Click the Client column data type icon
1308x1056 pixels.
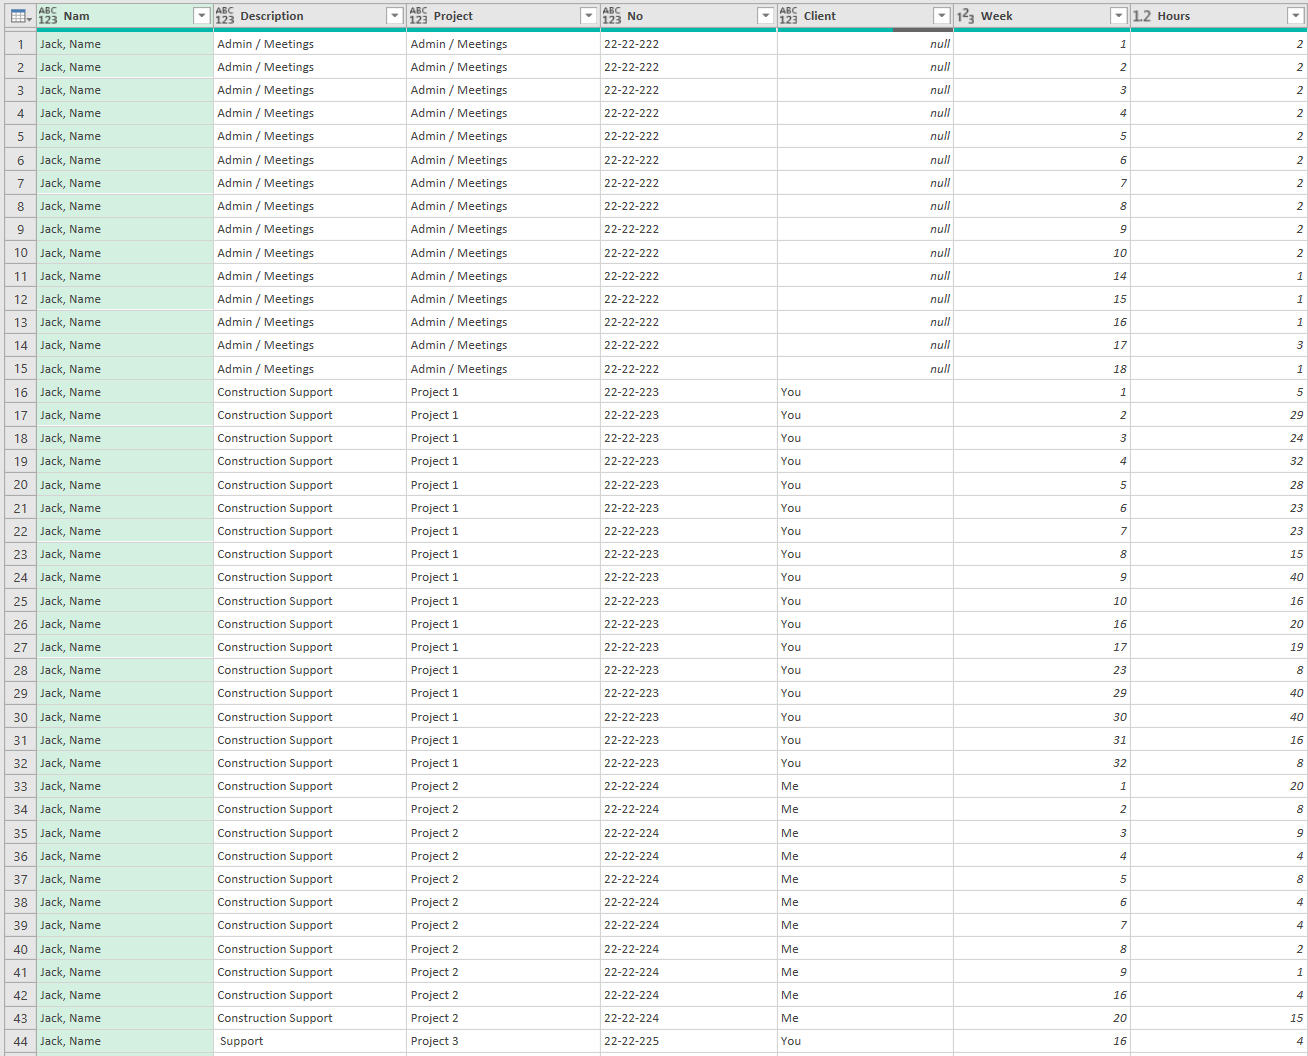(789, 16)
